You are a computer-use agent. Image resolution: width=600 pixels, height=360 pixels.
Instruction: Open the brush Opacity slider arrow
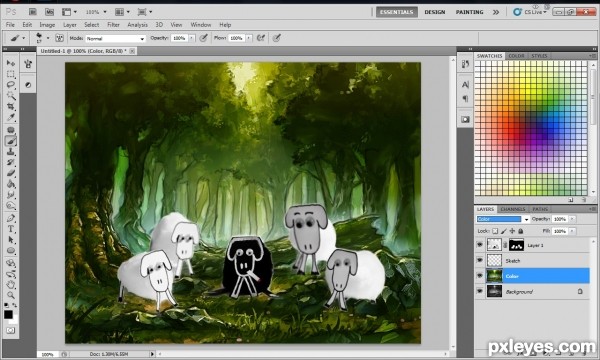192,38
